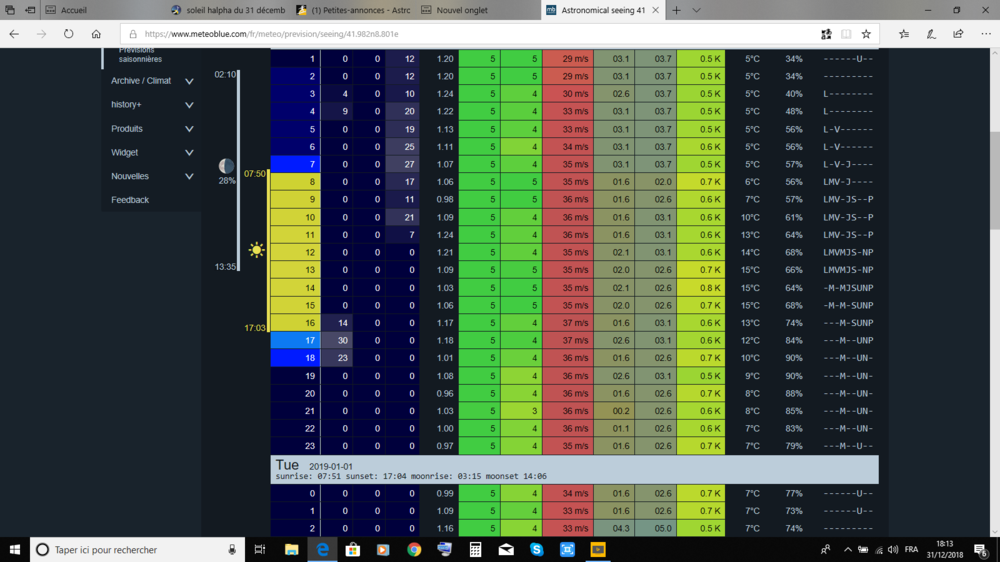Open the tabs you've set aside icon
The width and height of the screenshot is (1000, 562).
pyautogui.click(x=10, y=10)
